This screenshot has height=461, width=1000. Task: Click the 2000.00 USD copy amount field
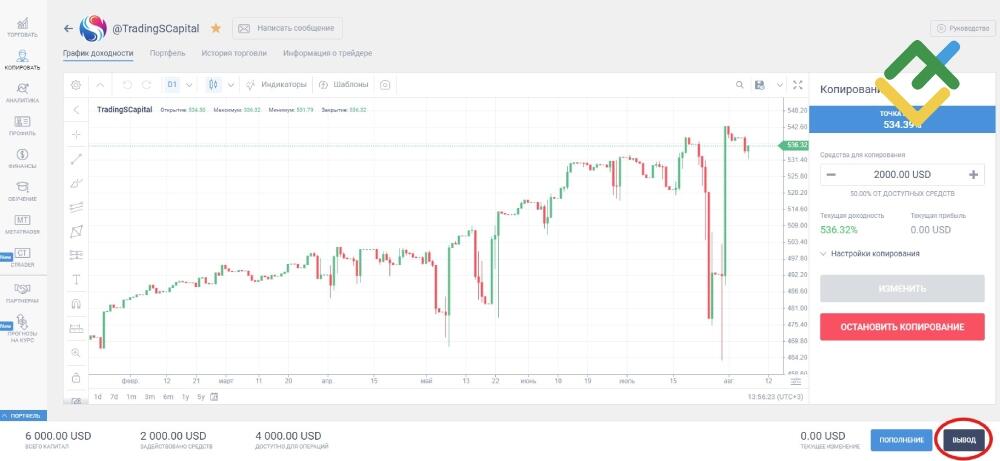click(x=902, y=175)
